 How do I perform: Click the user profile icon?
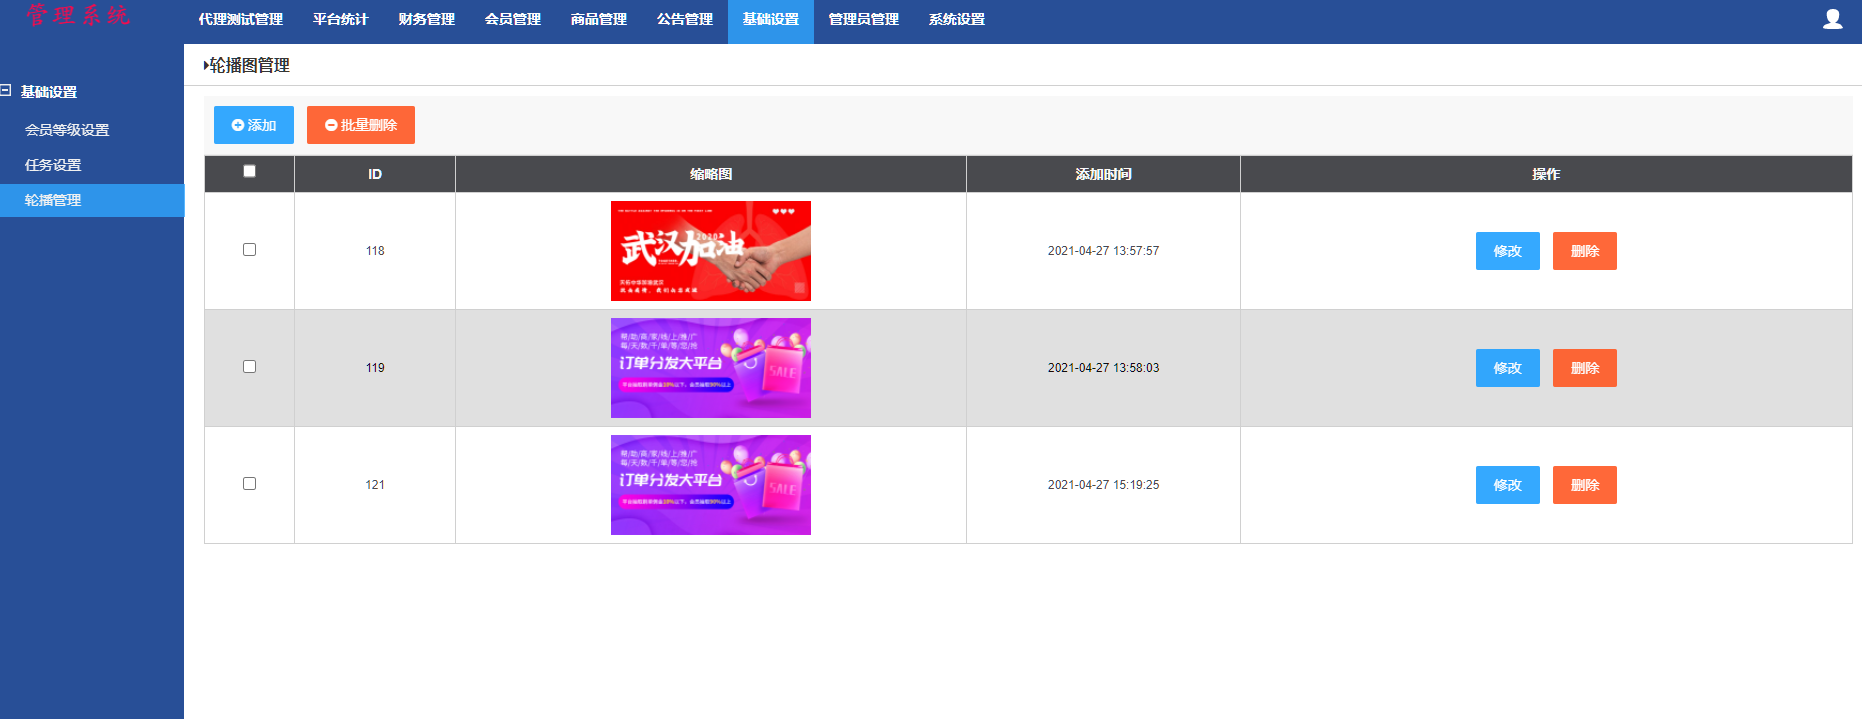click(x=1832, y=19)
